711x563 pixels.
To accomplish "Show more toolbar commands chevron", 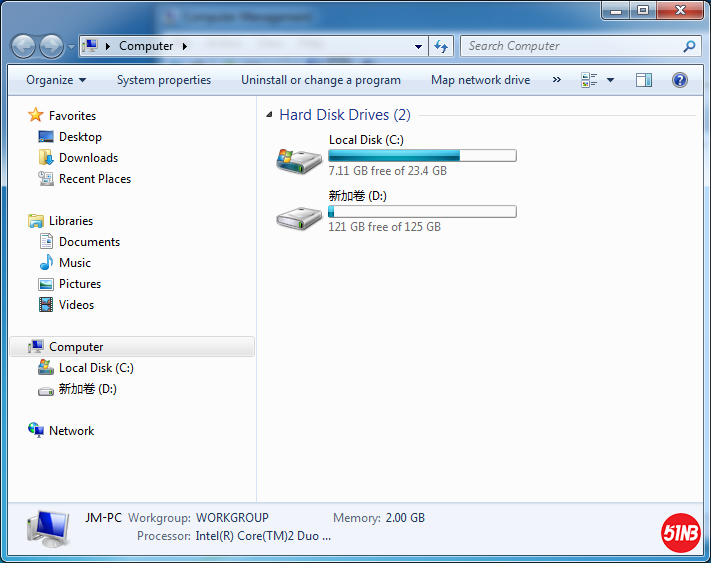I will pos(556,80).
